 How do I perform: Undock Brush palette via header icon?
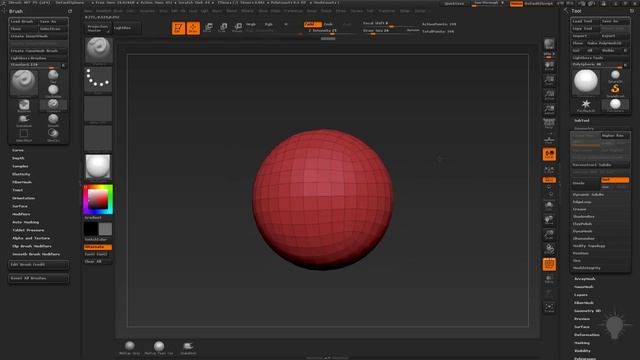click(x=70, y=11)
